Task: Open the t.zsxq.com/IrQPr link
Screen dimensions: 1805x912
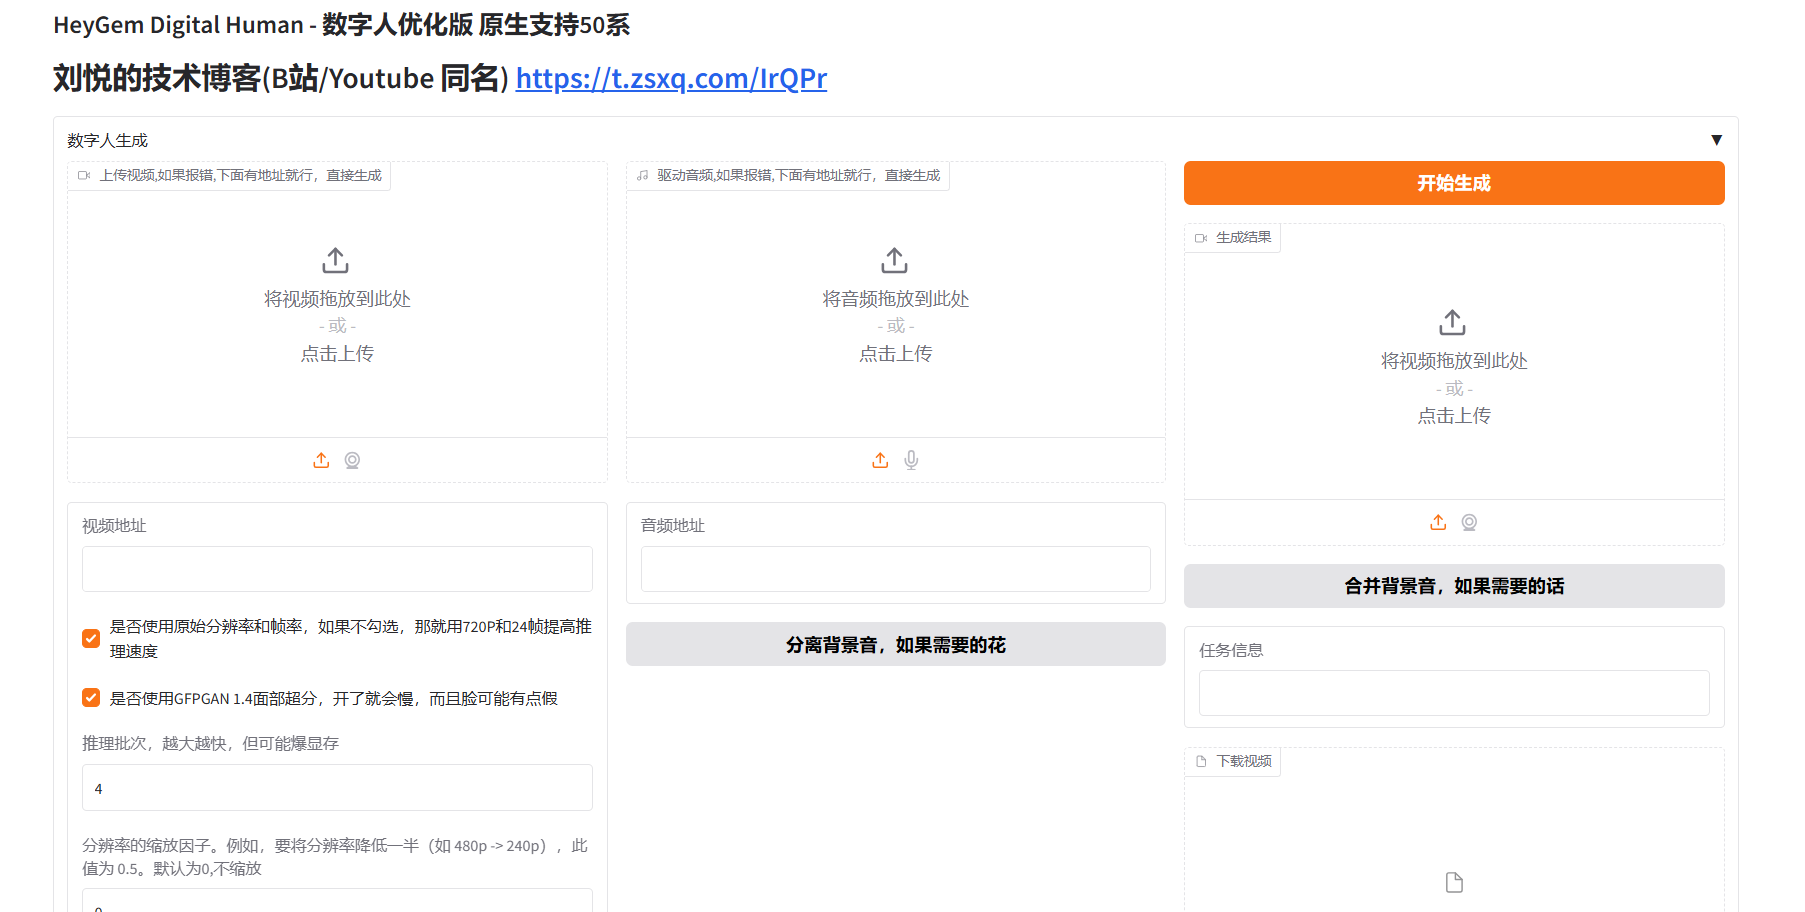Action: pos(671,78)
